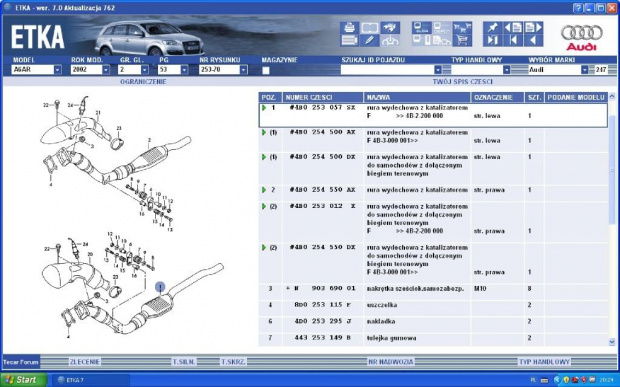Click the pencil edit icon
The width and height of the screenshot is (620, 387).
[369, 40]
